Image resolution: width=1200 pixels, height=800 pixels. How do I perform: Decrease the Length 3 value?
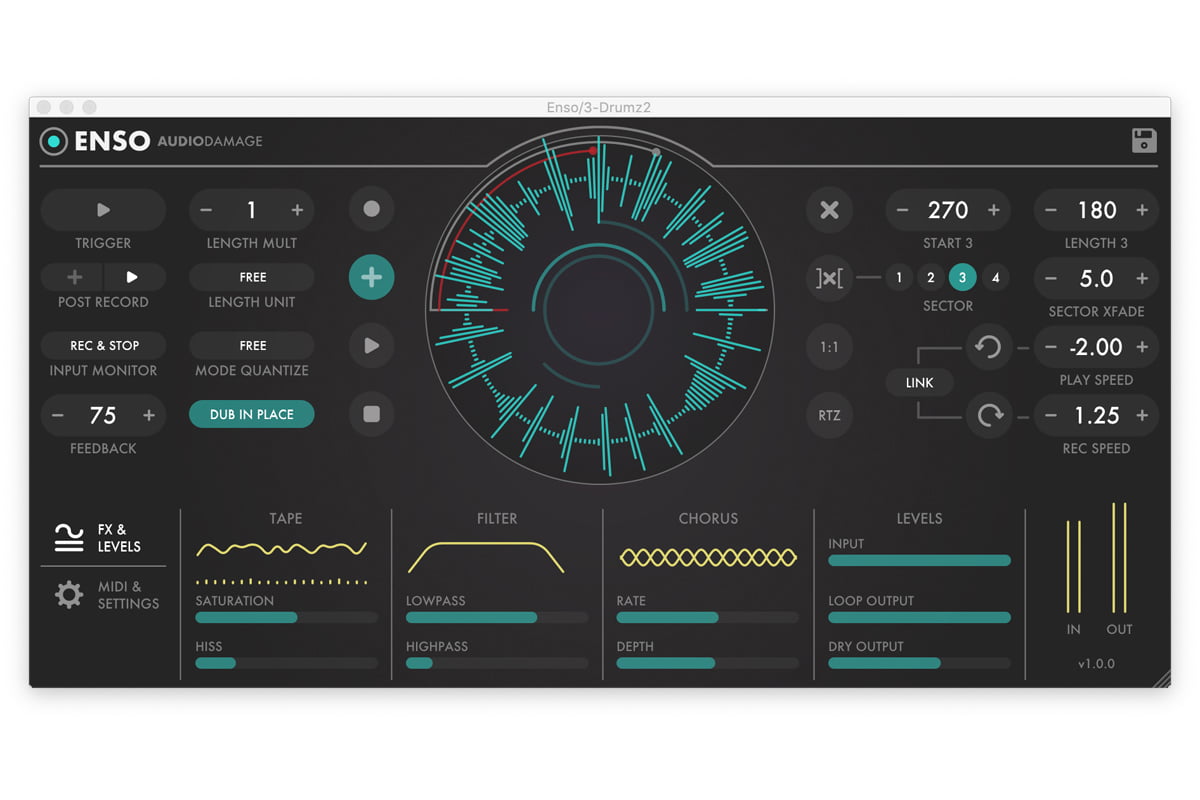(x=1051, y=210)
